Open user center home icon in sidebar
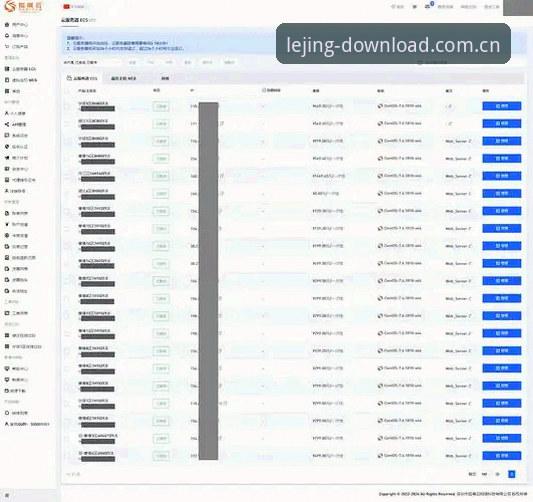The height and width of the screenshot is (502, 533). click(7, 24)
